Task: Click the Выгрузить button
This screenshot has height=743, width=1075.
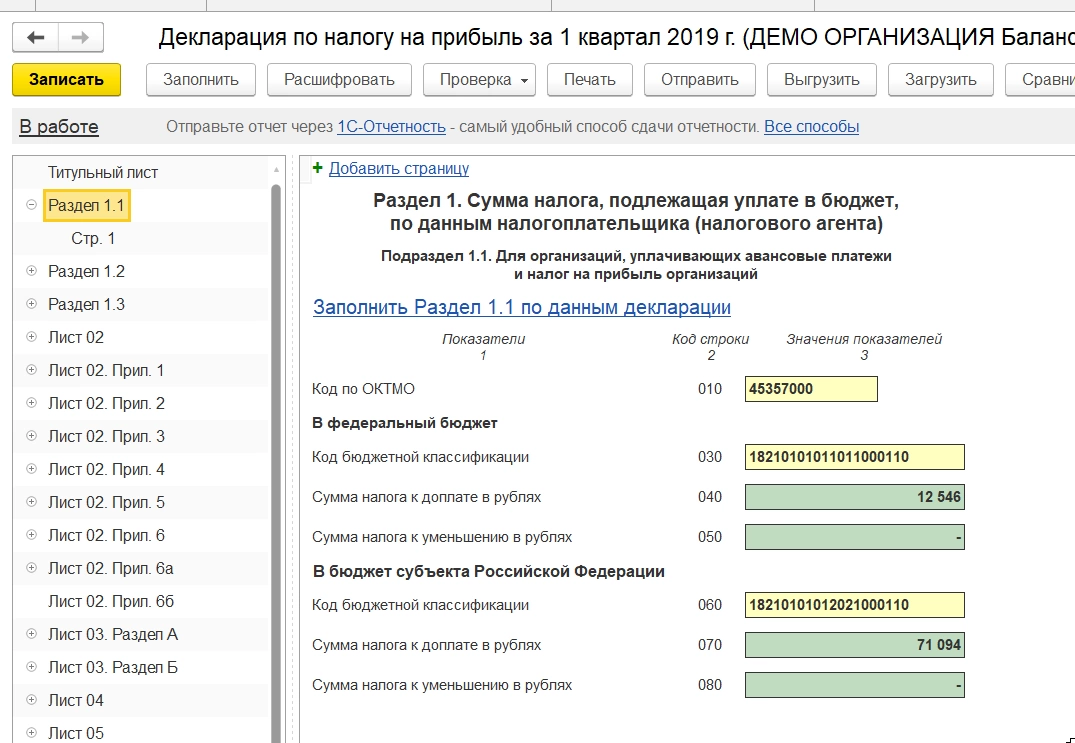Action: pos(821,80)
